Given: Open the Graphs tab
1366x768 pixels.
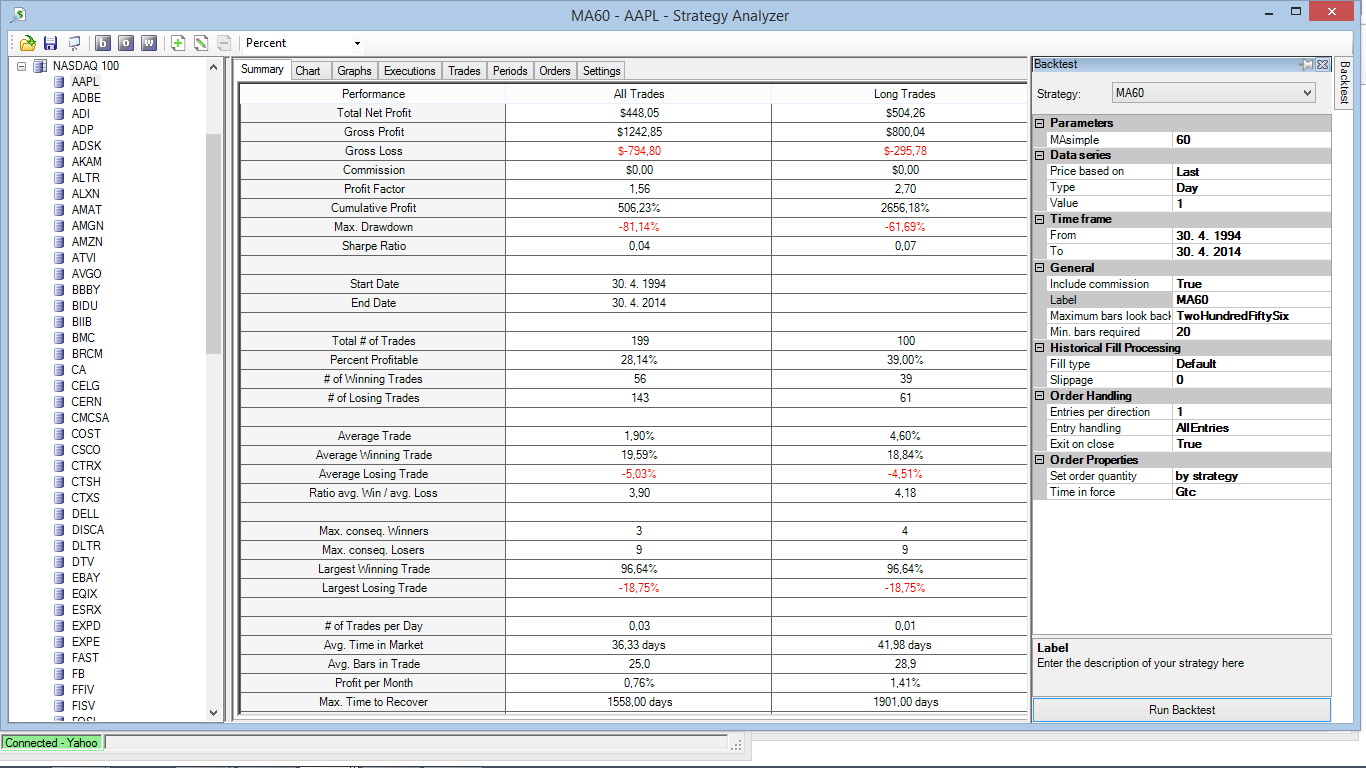Looking at the screenshot, I should pos(354,71).
